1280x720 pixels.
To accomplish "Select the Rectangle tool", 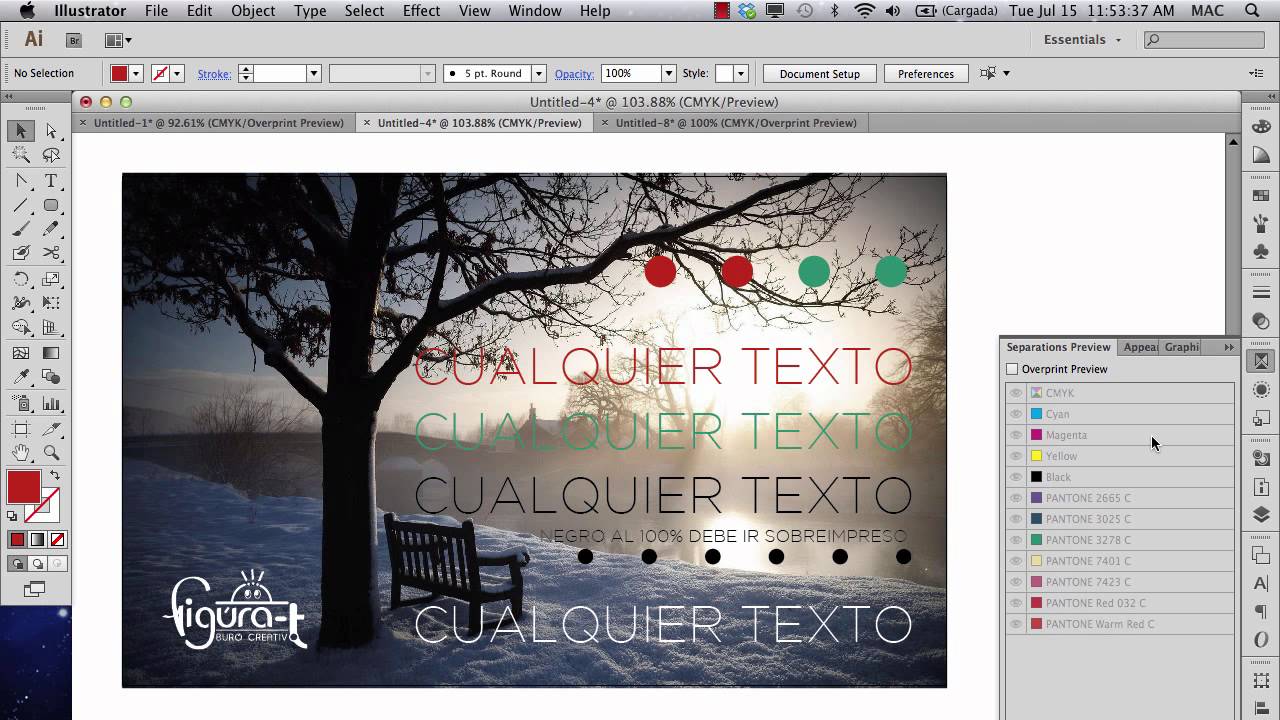I will pos(51,205).
